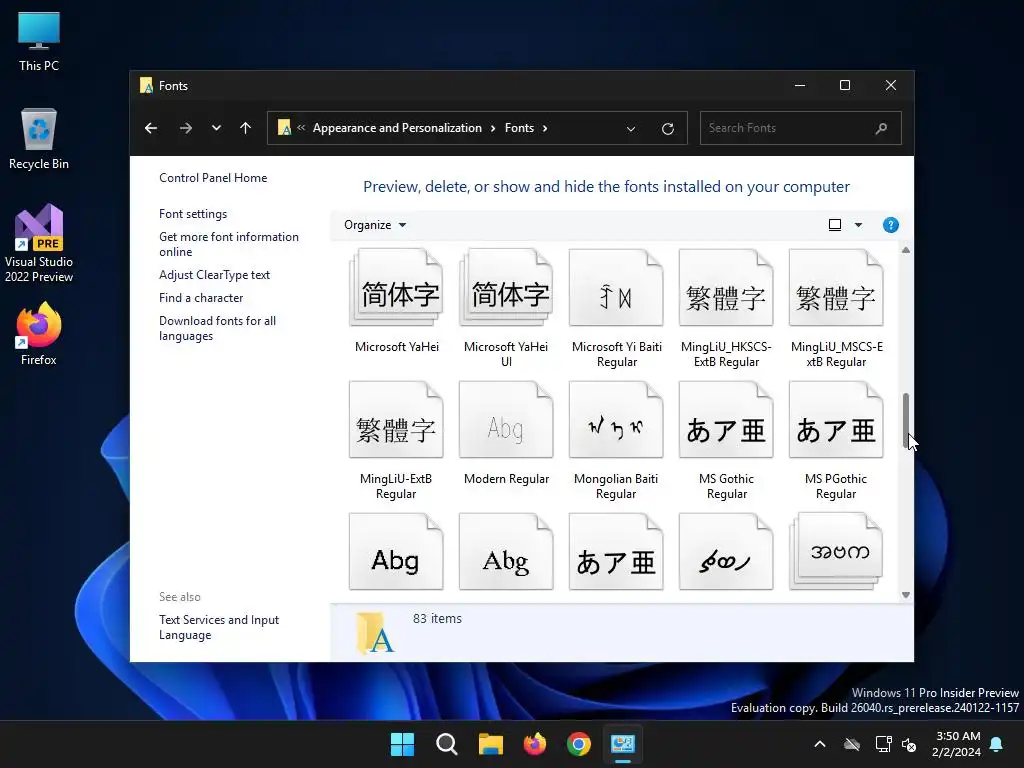1024x768 pixels.
Task: Click the muted volume tray icon
Action: pyautogui.click(x=909, y=744)
